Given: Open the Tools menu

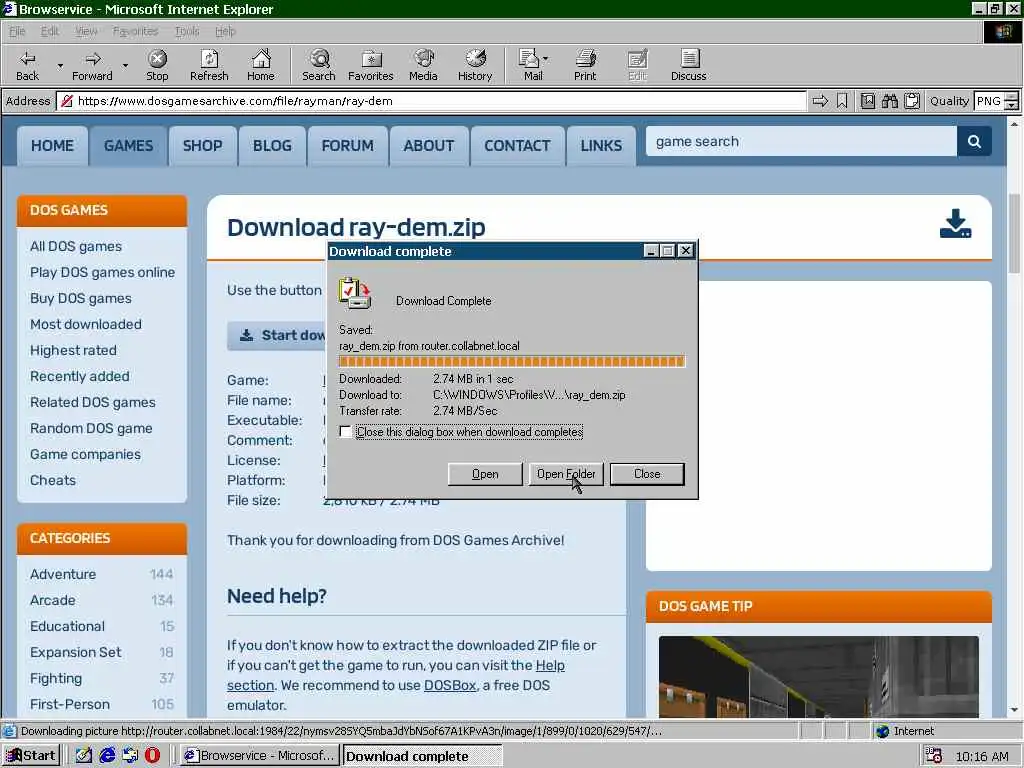Looking at the screenshot, I should tap(187, 31).
